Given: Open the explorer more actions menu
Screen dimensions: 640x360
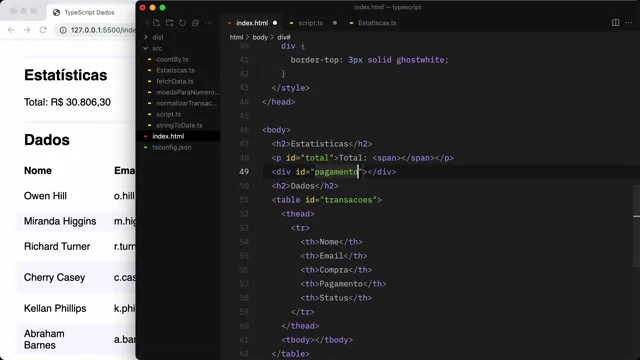Looking at the screenshot, I should [x=209, y=23].
